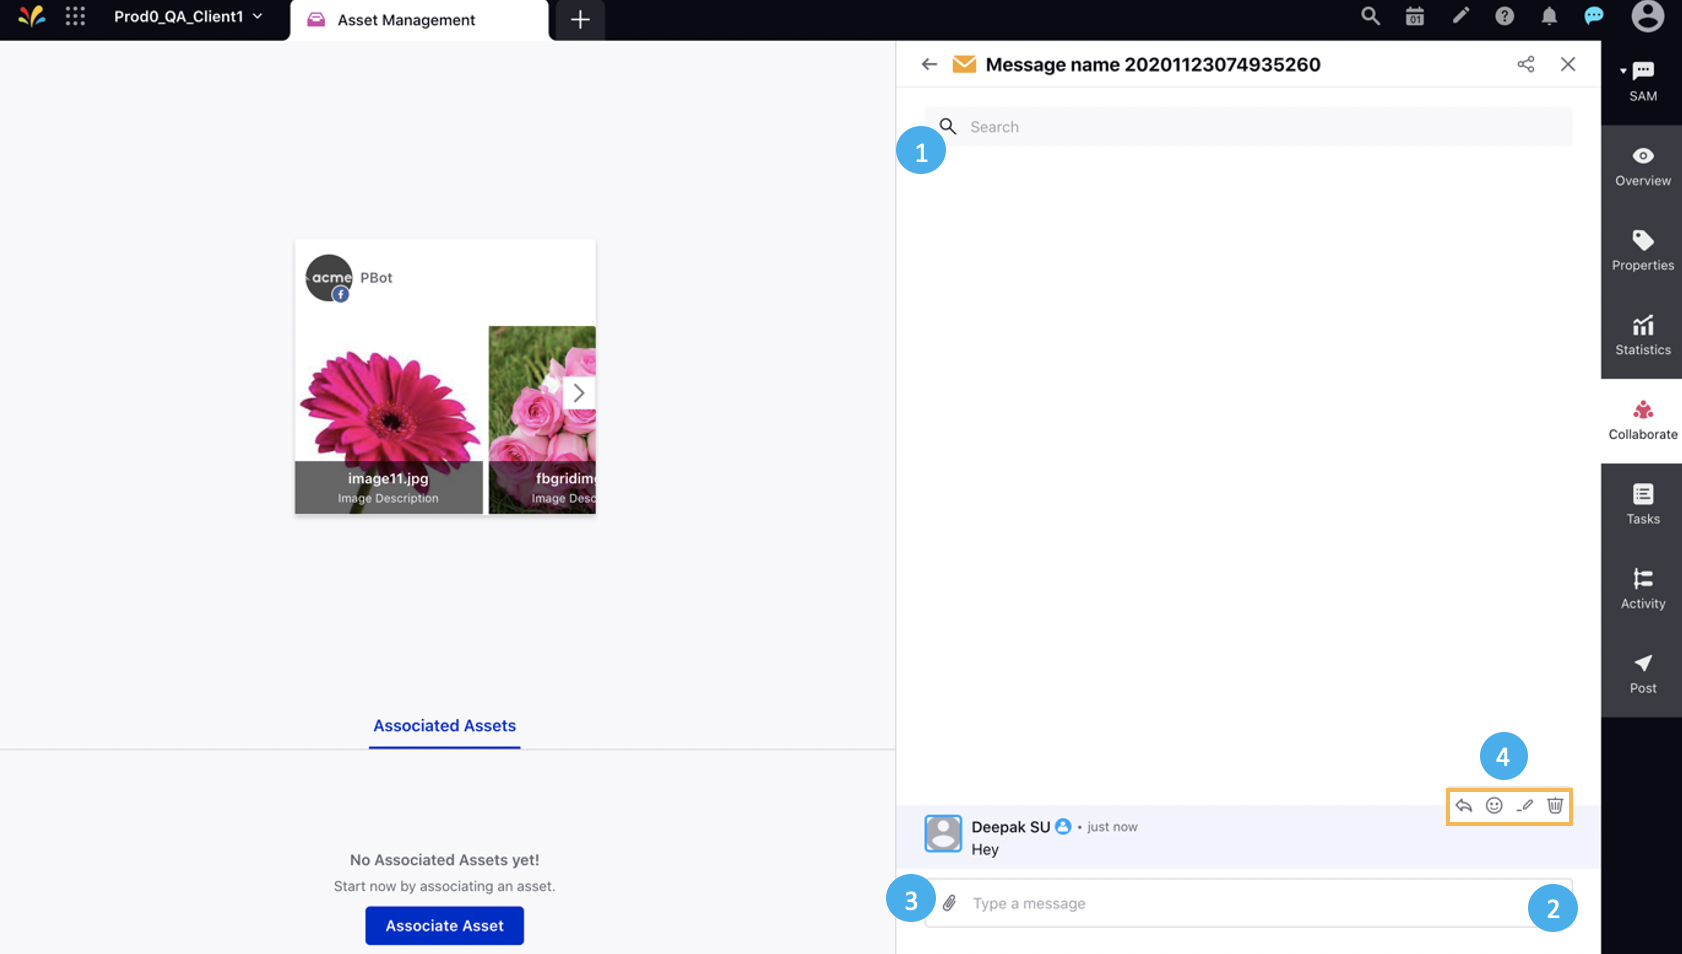Screen dimensions: 1682x954
Task: Open the chat bubble icon in top bar
Action: click(x=1594, y=16)
